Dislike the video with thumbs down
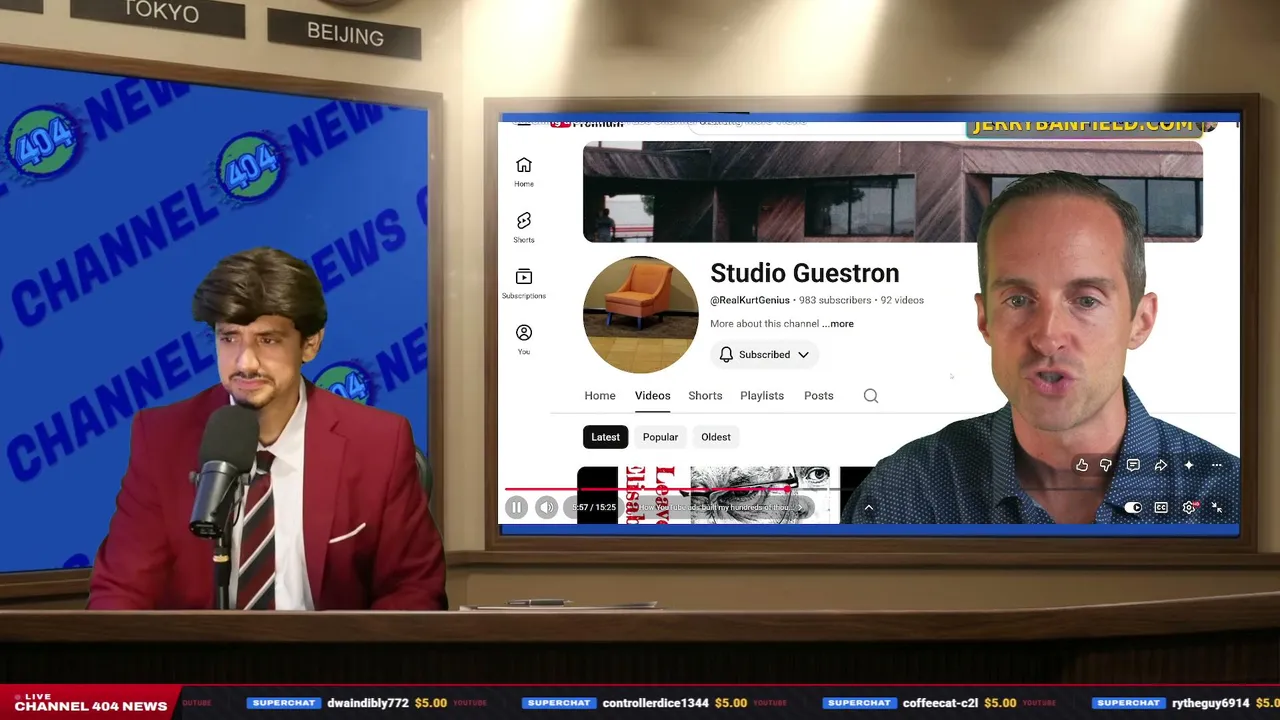 (x=1106, y=465)
